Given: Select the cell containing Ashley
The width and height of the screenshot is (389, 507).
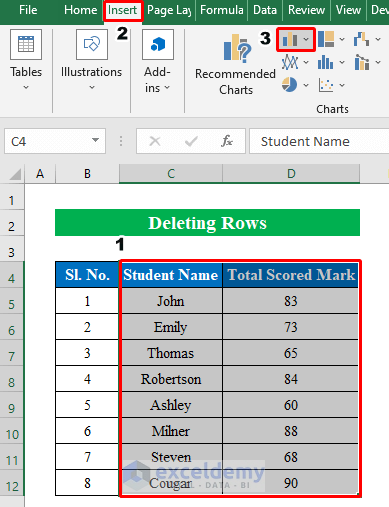Looking at the screenshot, I should pyautogui.click(x=171, y=405).
